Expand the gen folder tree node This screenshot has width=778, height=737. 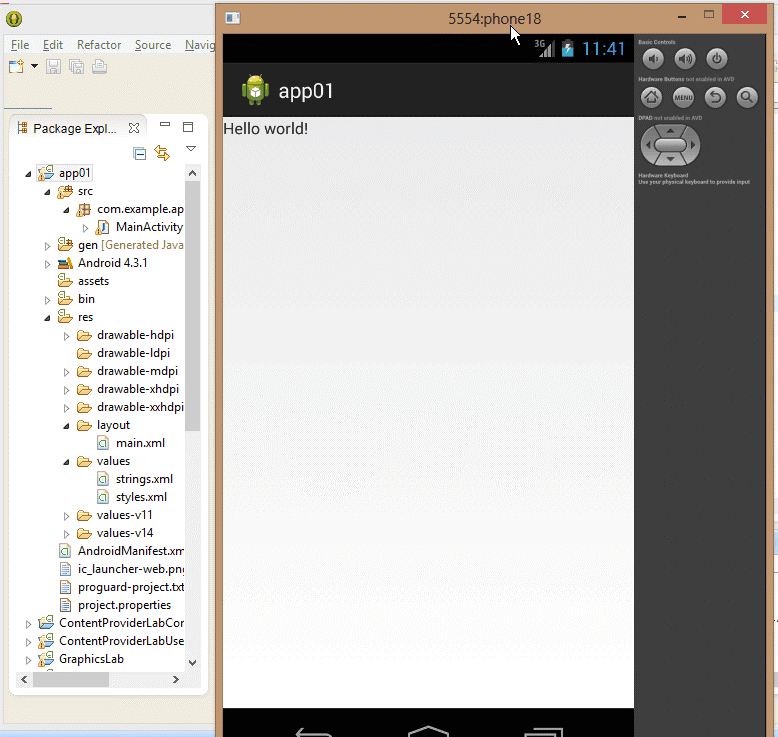pyautogui.click(x=47, y=245)
